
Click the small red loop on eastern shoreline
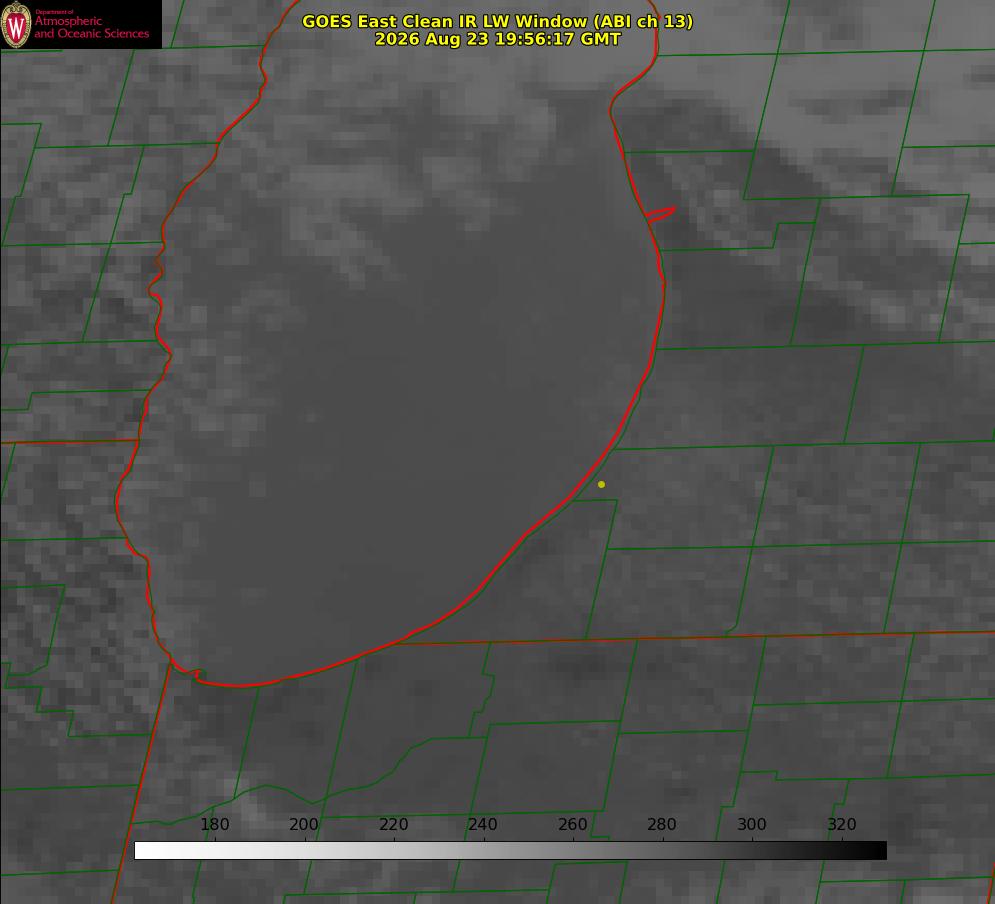[661, 214]
